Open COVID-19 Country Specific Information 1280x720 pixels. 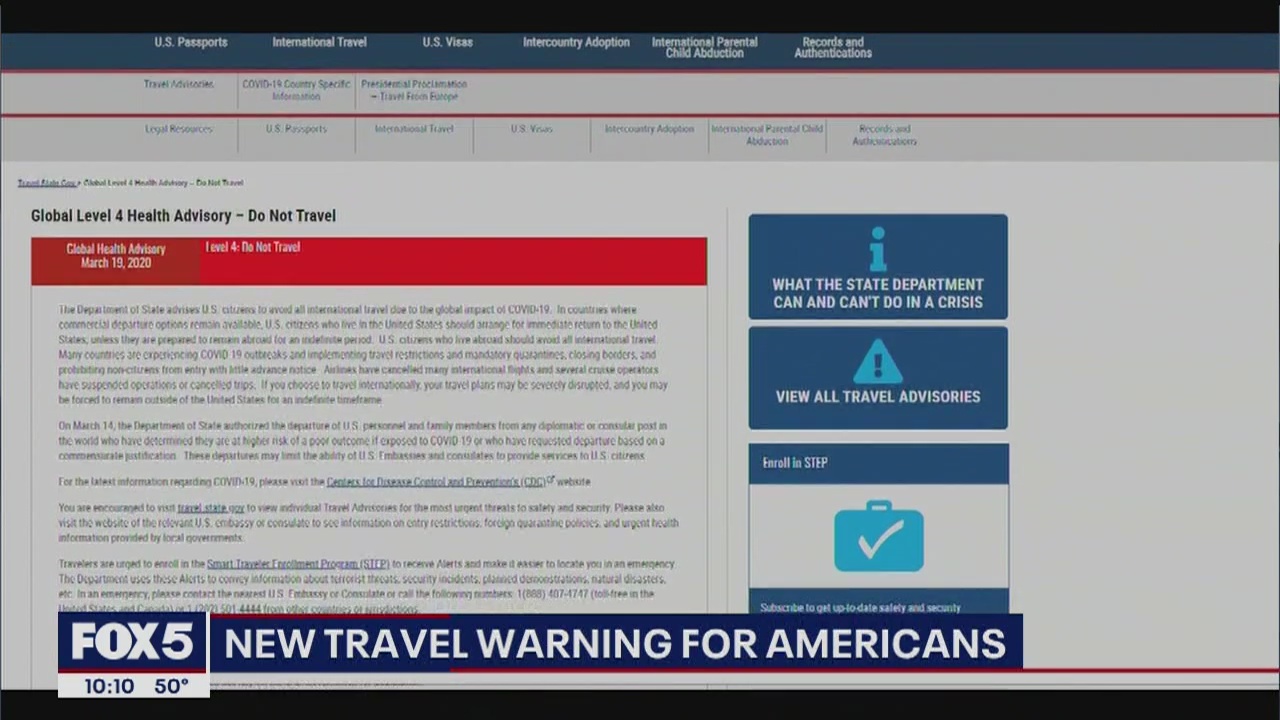tap(295, 90)
